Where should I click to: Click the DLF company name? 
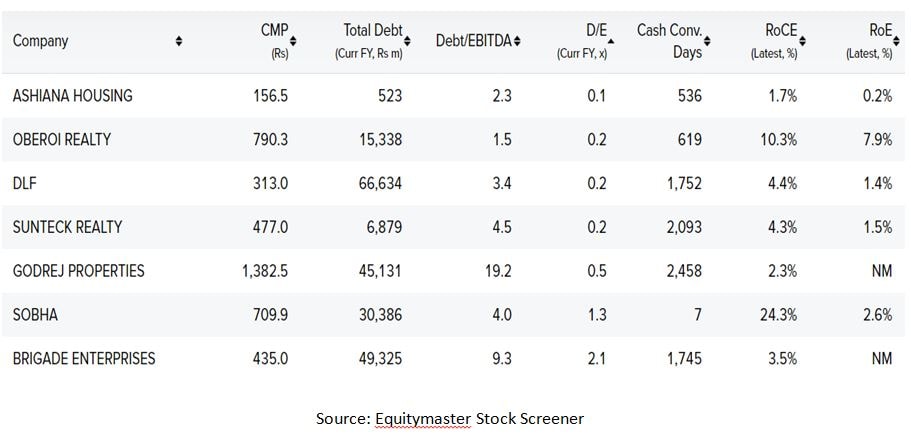click(x=24, y=184)
